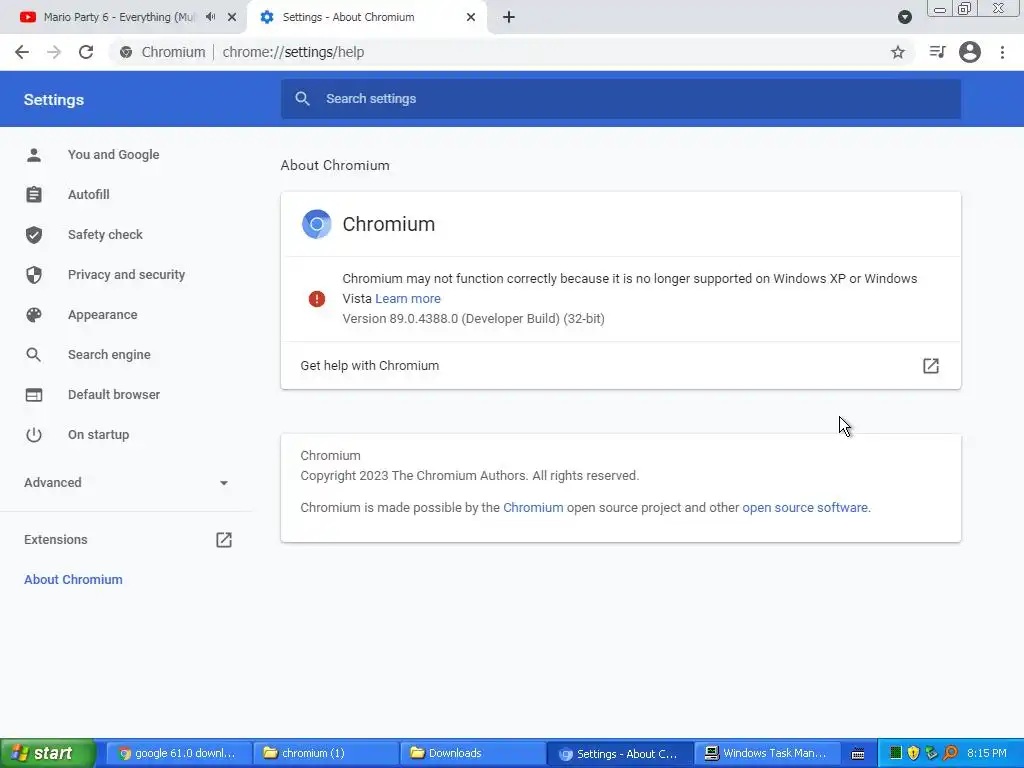Open Appearance settings
The image size is (1024, 768).
[x=103, y=315]
